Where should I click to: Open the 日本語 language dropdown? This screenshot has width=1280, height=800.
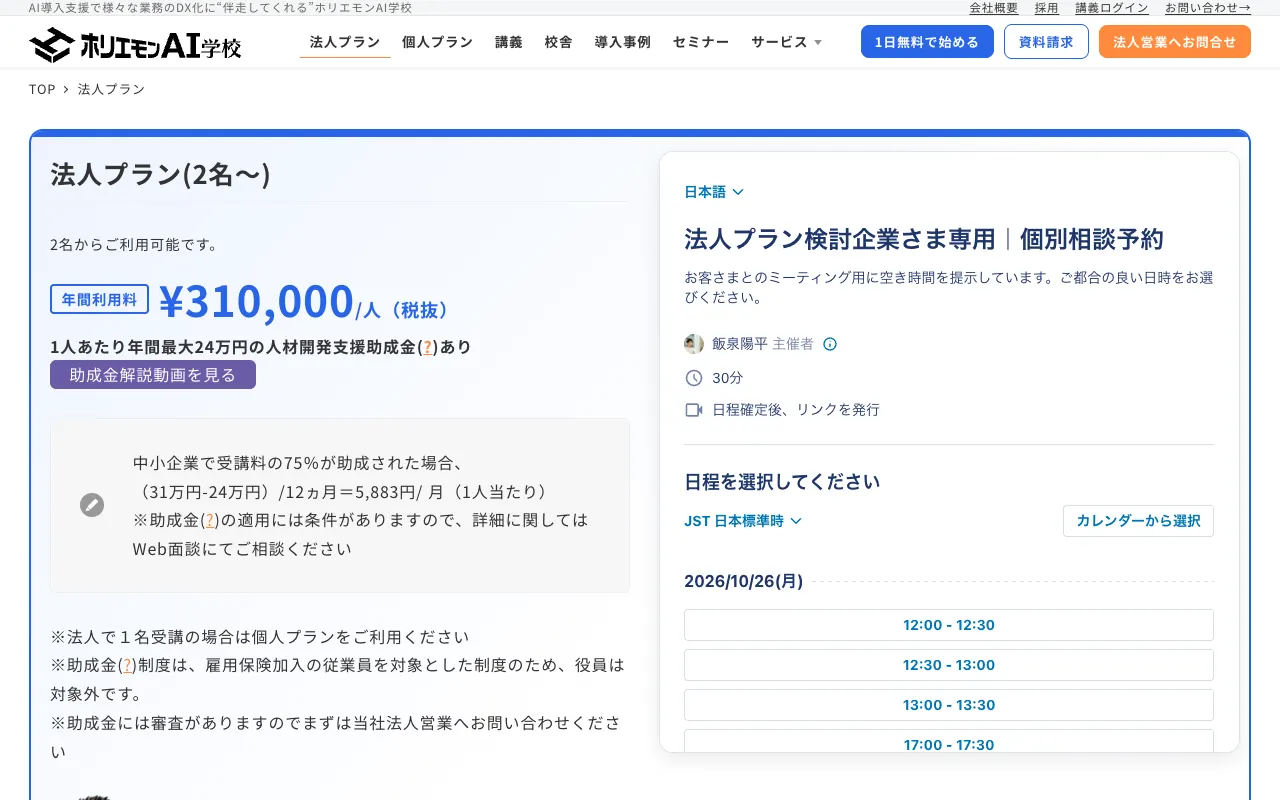pos(714,192)
